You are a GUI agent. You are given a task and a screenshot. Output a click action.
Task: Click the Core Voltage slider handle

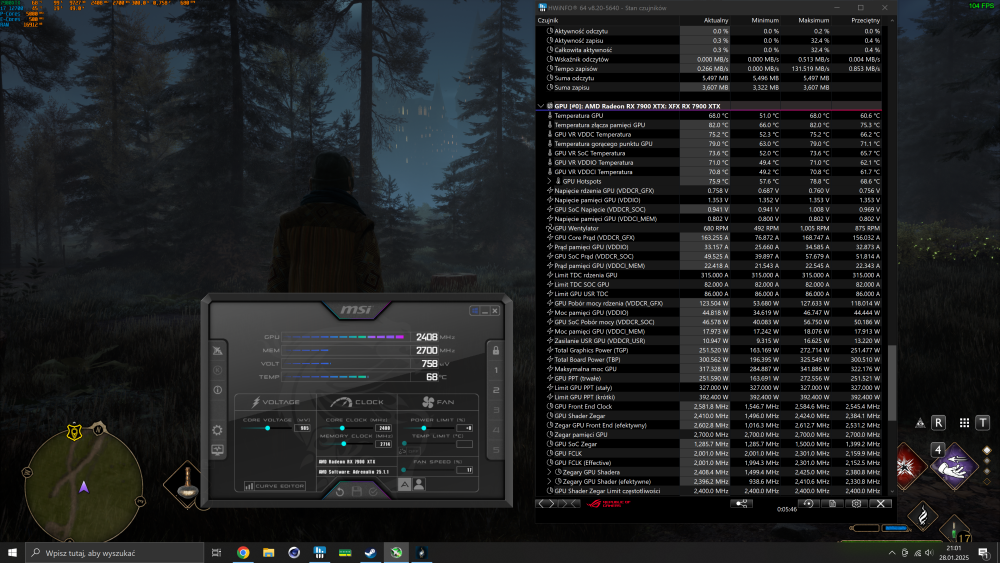coord(268,428)
